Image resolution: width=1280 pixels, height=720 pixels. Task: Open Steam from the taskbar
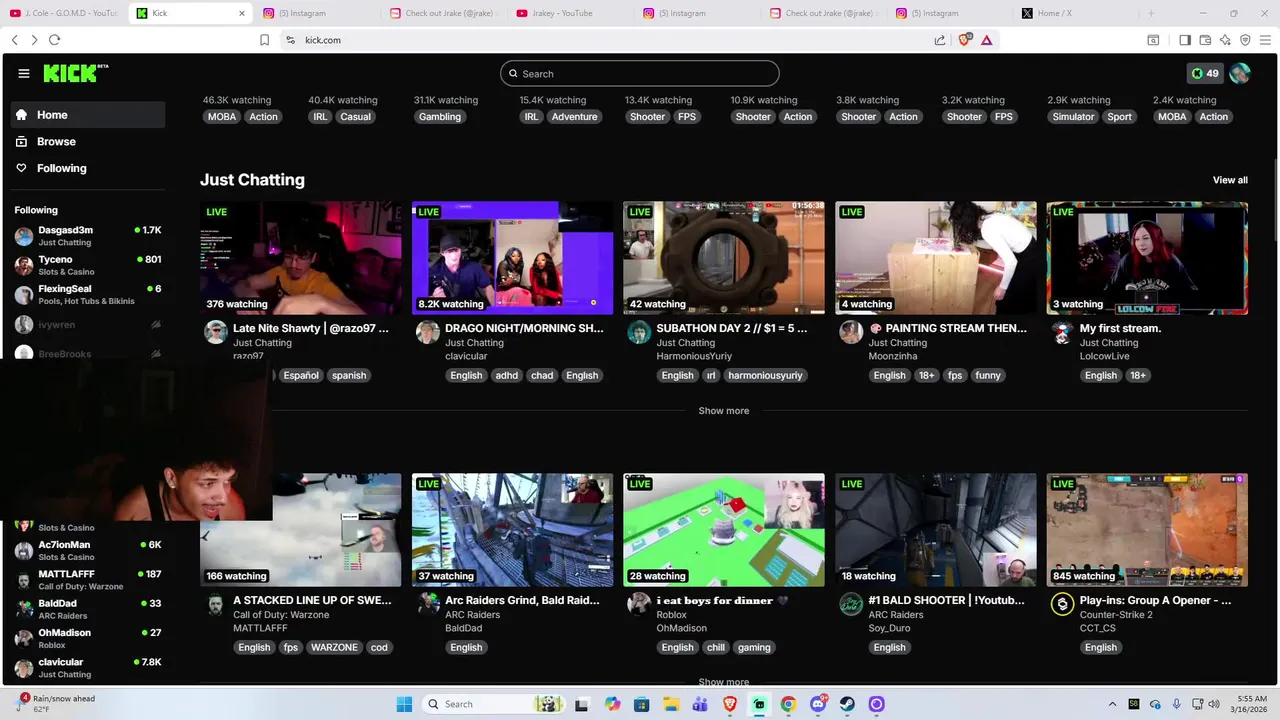[847, 704]
